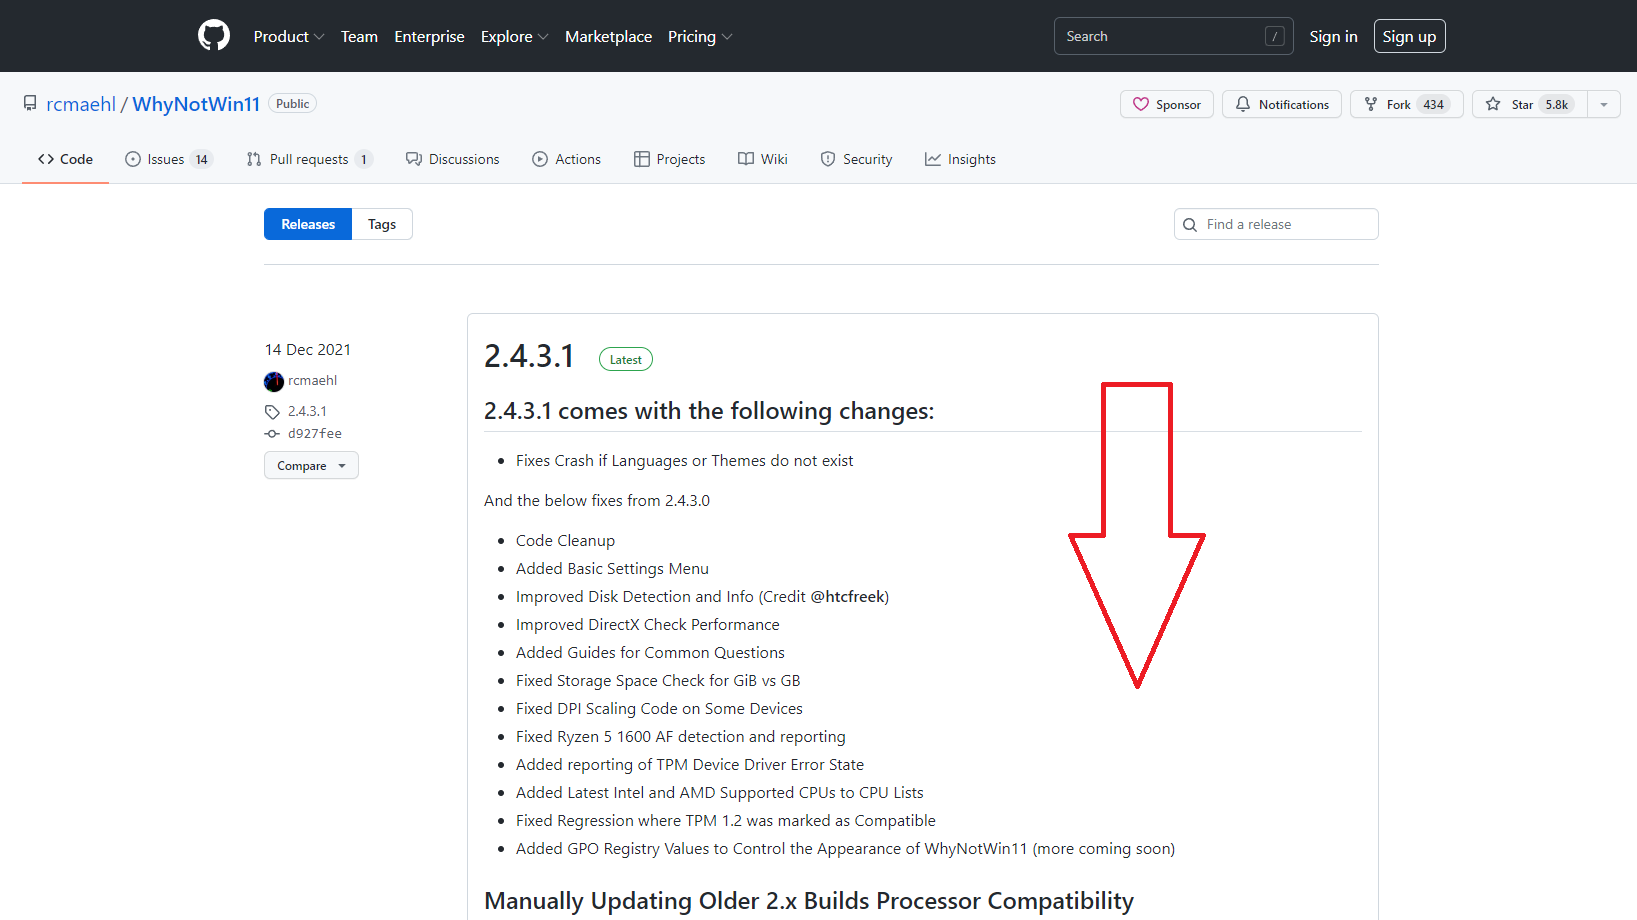1637x920 pixels.
Task: Click the GitHub logo icon
Action: 214,36
